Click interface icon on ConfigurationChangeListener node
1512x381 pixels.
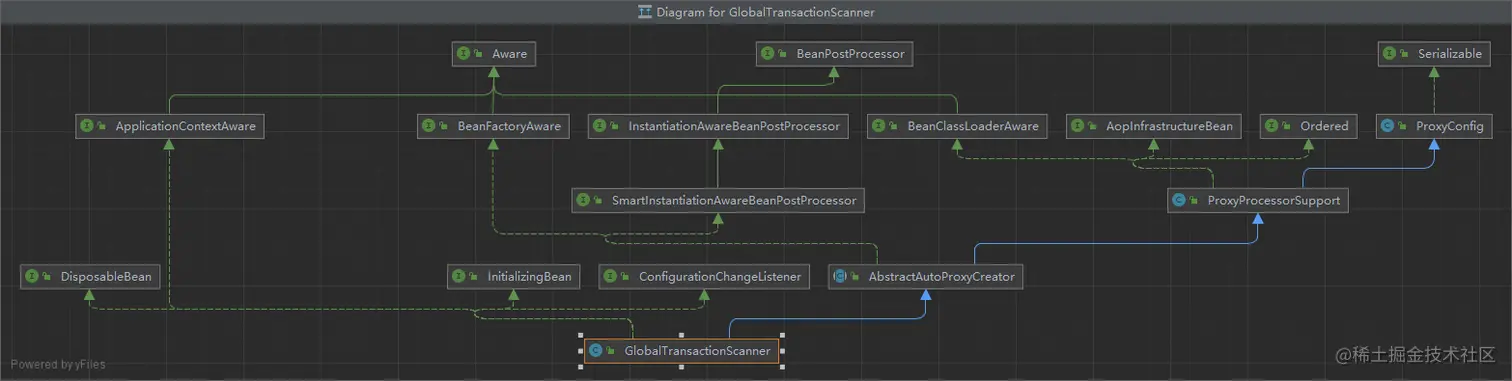coord(610,276)
